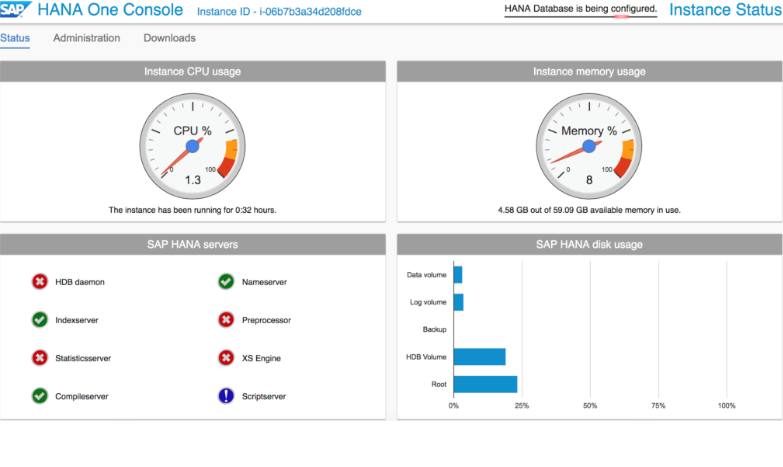Click the HDB daemon label
The height and width of the screenshot is (467, 783).
click(x=80, y=282)
